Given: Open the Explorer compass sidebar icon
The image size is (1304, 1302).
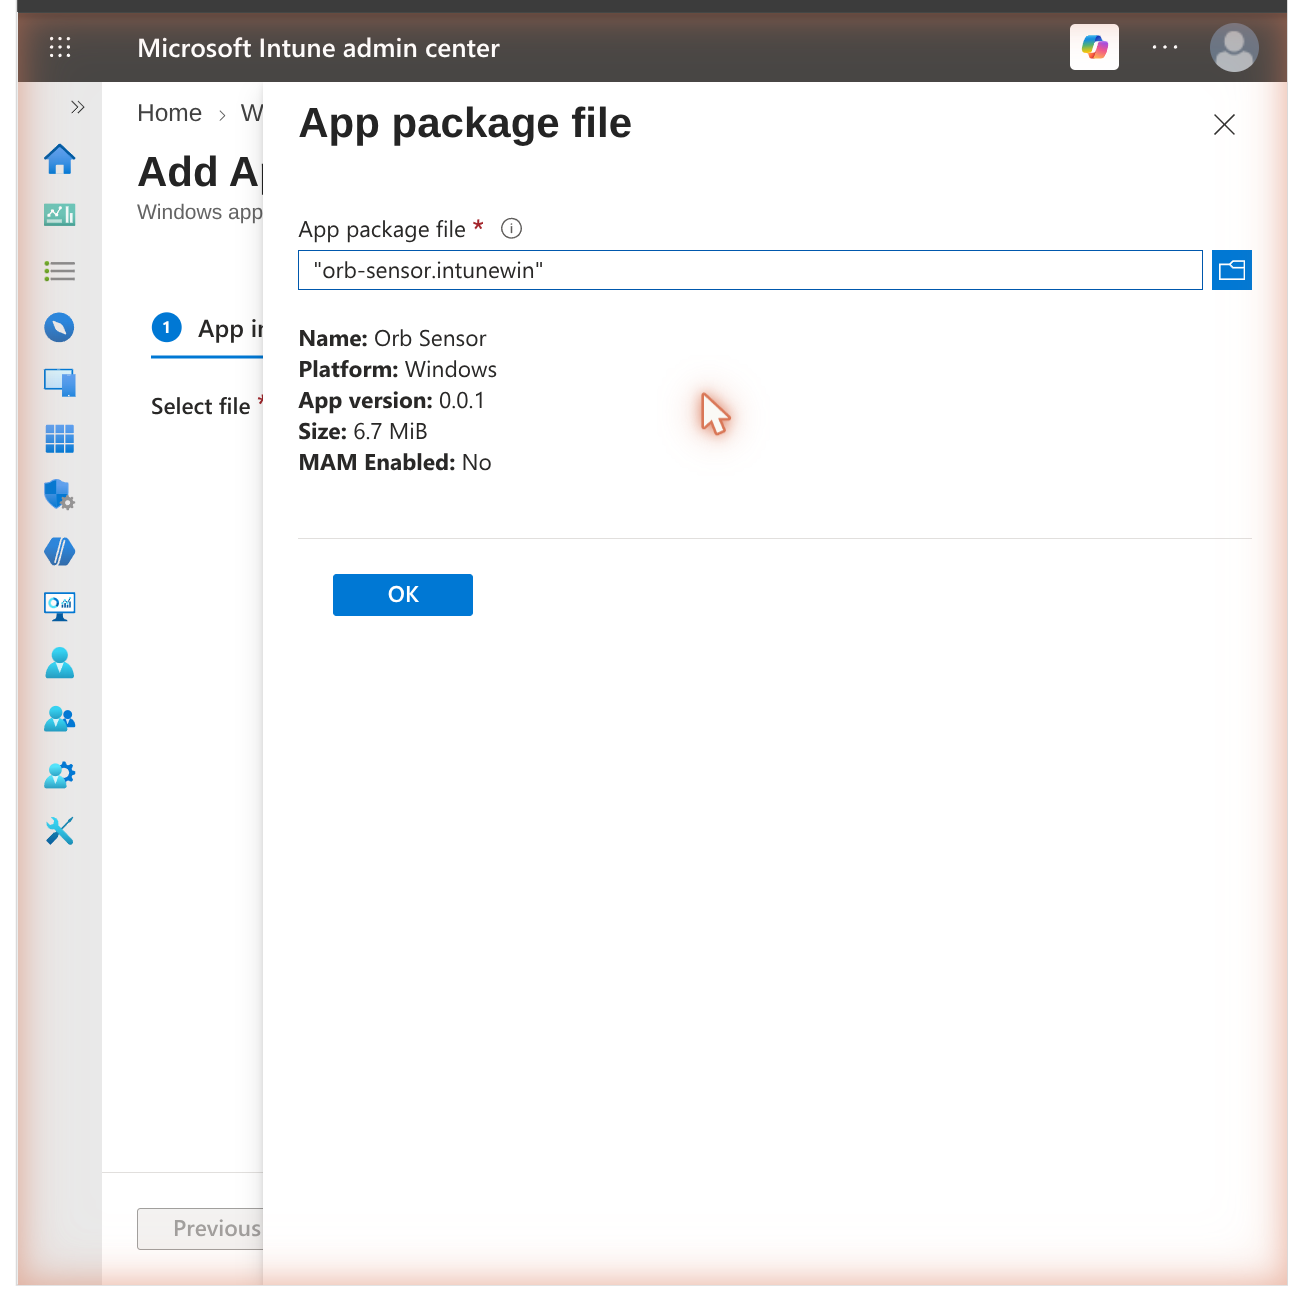Looking at the screenshot, I should point(60,327).
